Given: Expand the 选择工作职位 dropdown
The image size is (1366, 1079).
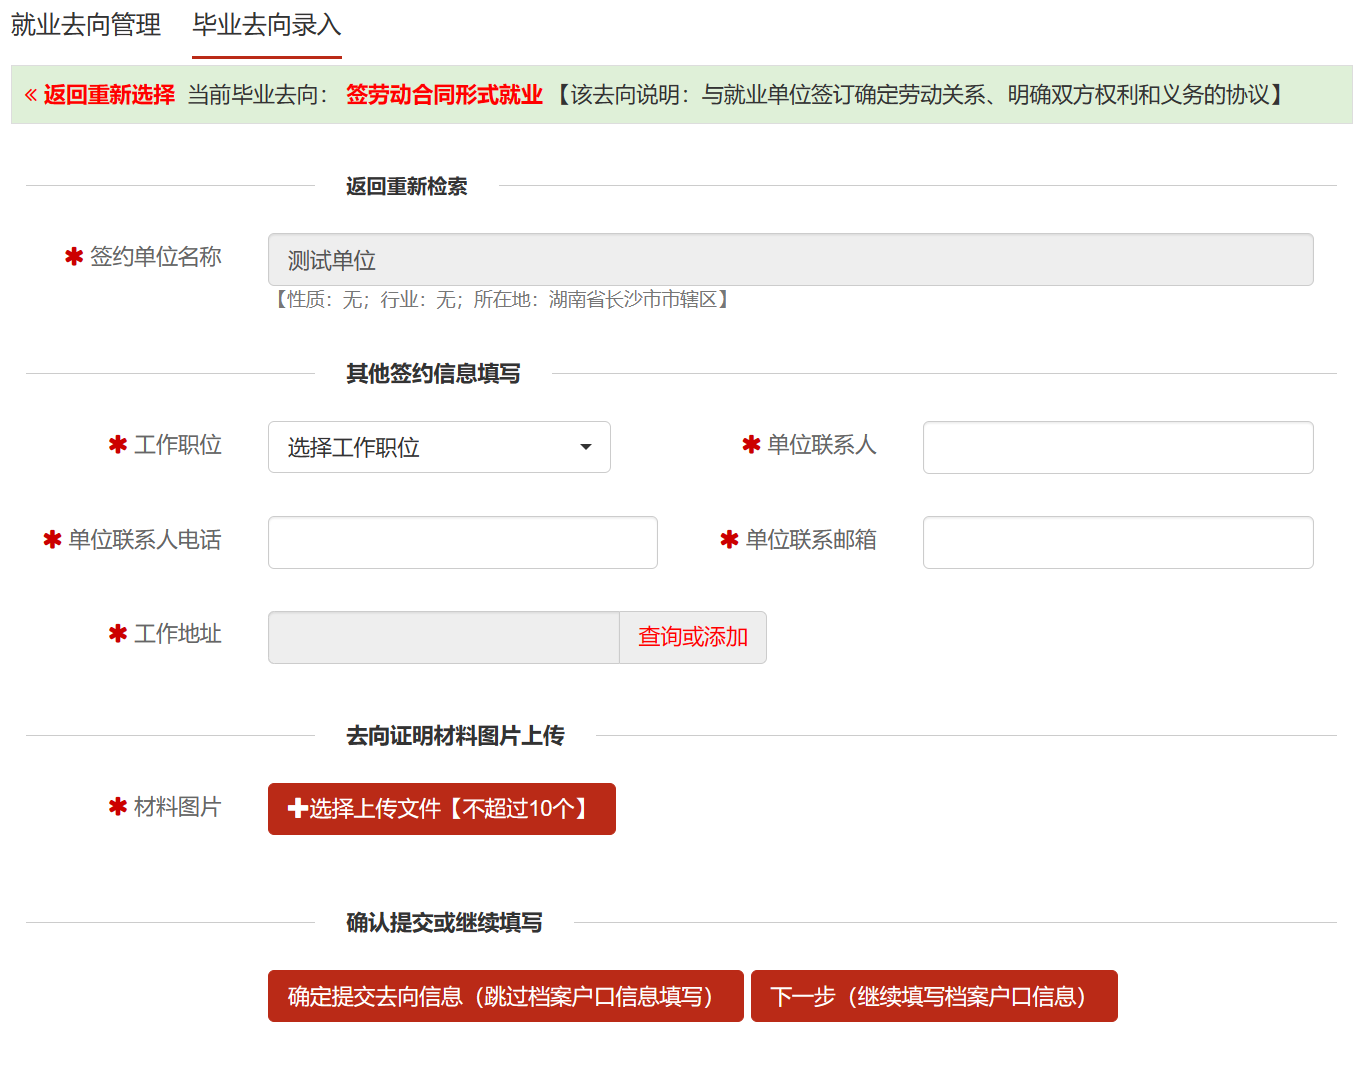Looking at the screenshot, I should pyautogui.click(x=439, y=447).
